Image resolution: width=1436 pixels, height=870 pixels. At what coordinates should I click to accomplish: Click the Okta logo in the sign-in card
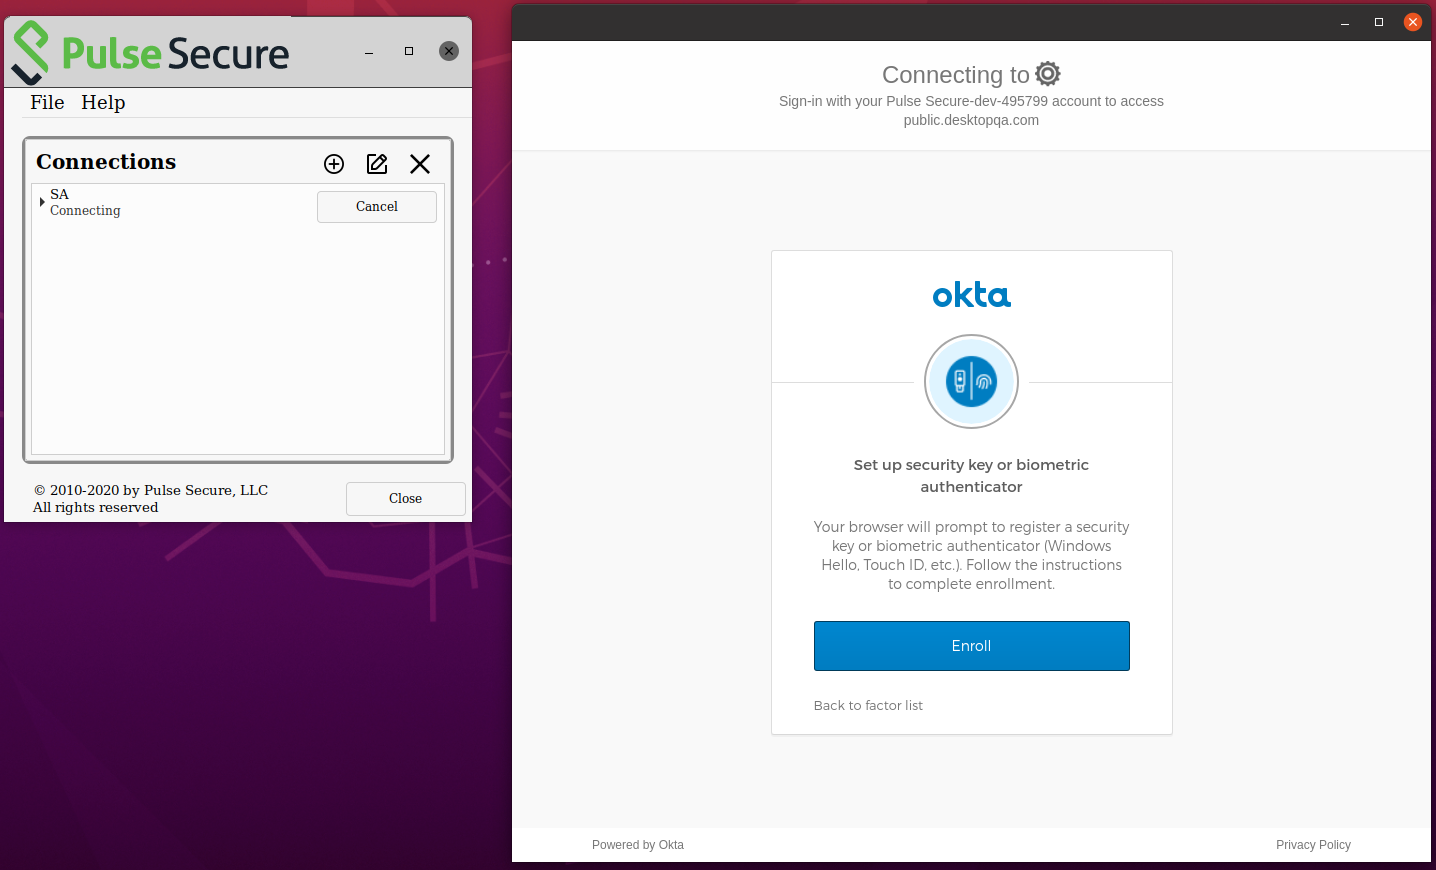point(971,295)
